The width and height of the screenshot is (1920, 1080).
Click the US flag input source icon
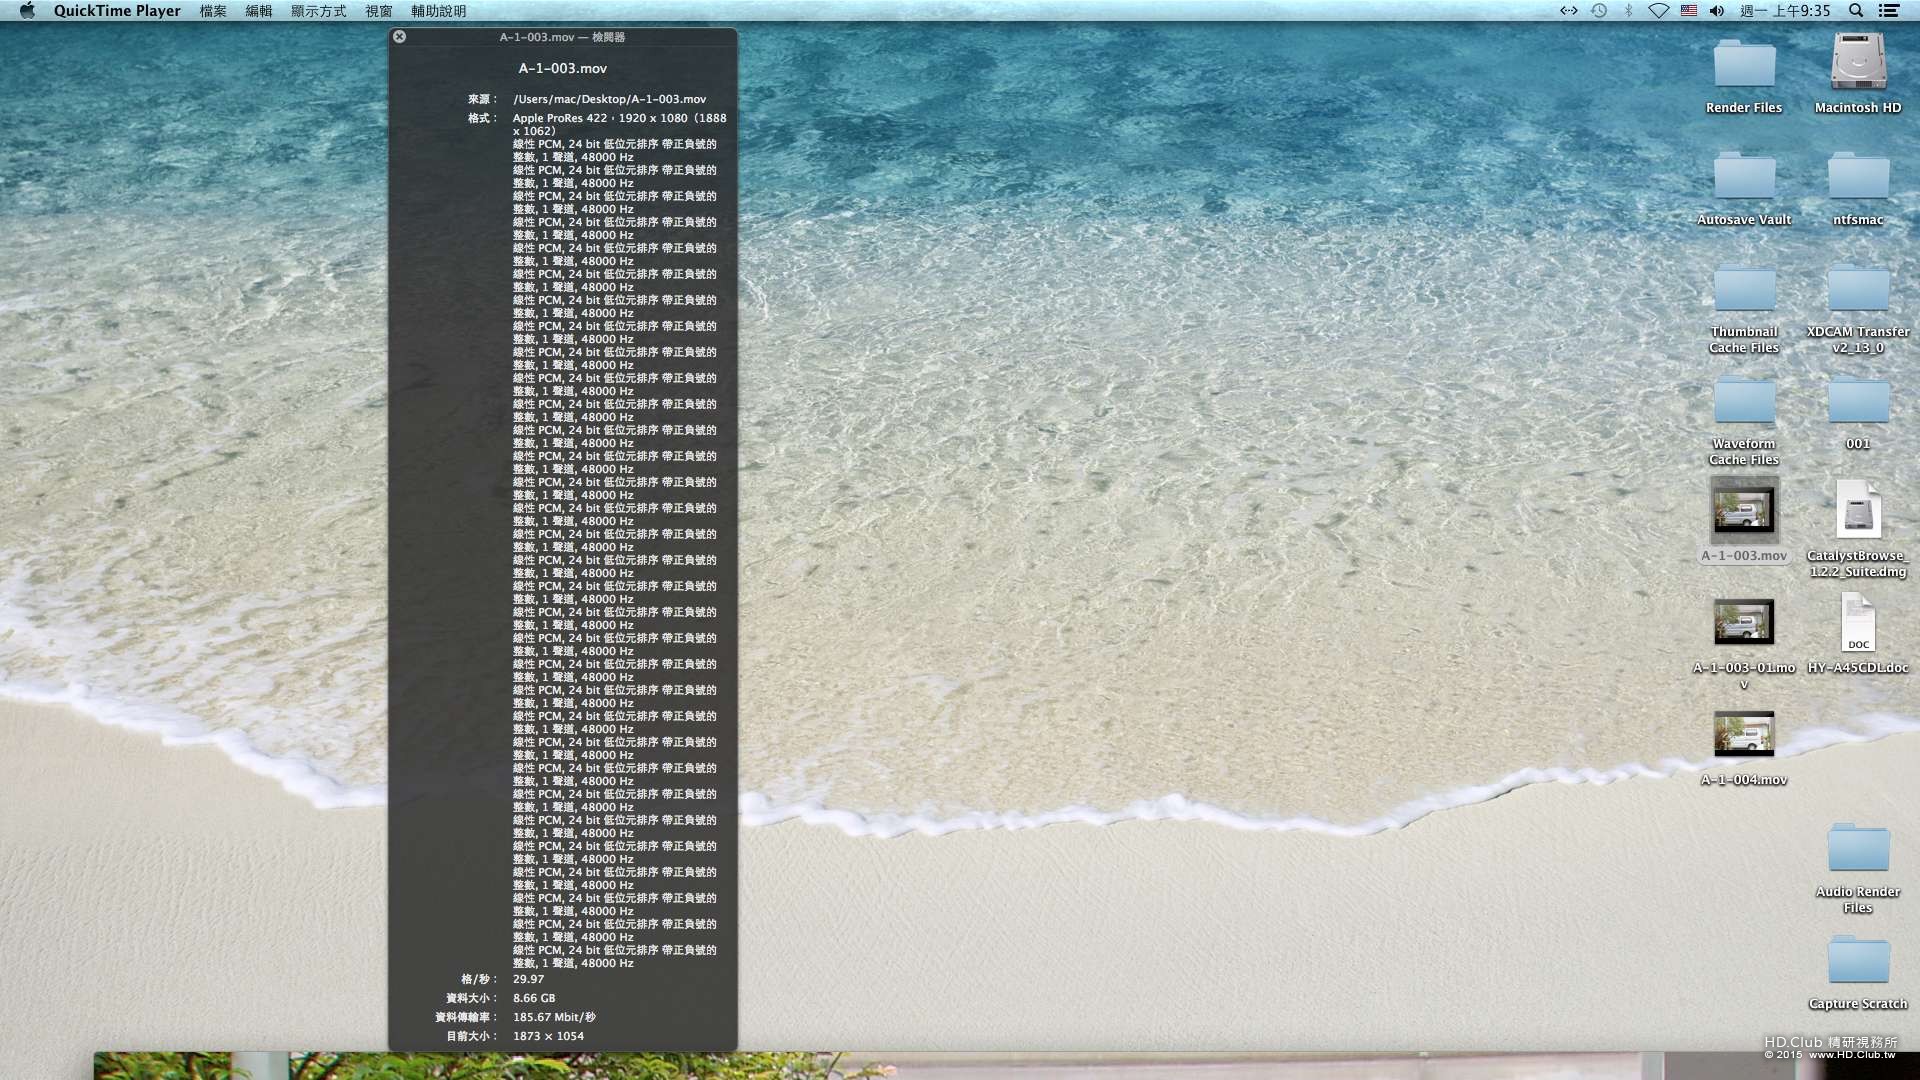pos(1689,11)
